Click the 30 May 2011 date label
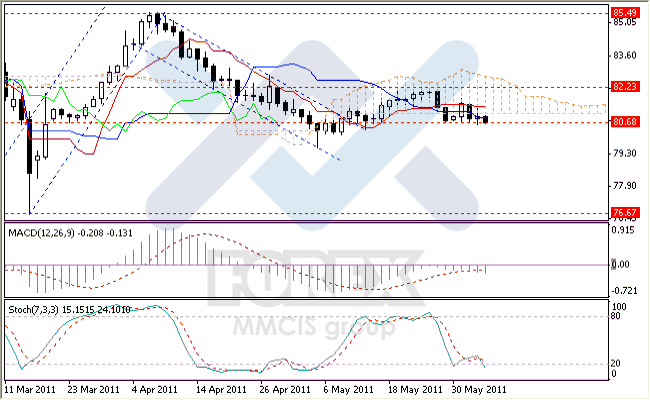 pos(479,390)
